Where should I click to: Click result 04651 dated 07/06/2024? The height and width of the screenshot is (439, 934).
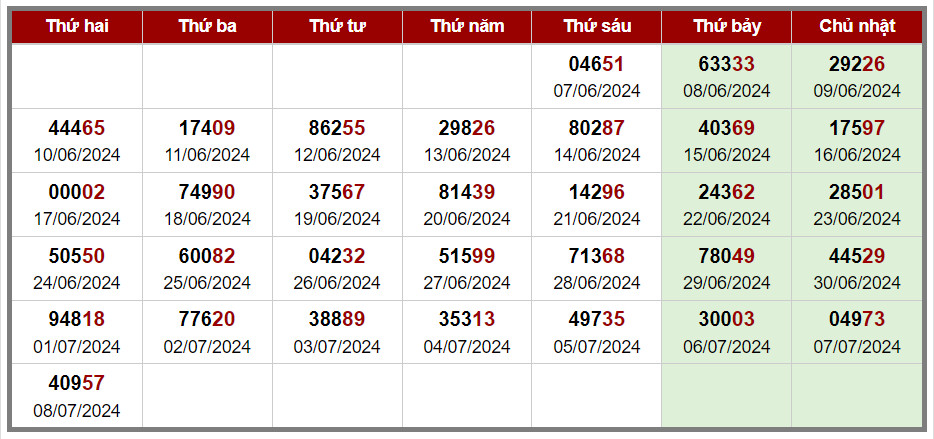click(596, 76)
